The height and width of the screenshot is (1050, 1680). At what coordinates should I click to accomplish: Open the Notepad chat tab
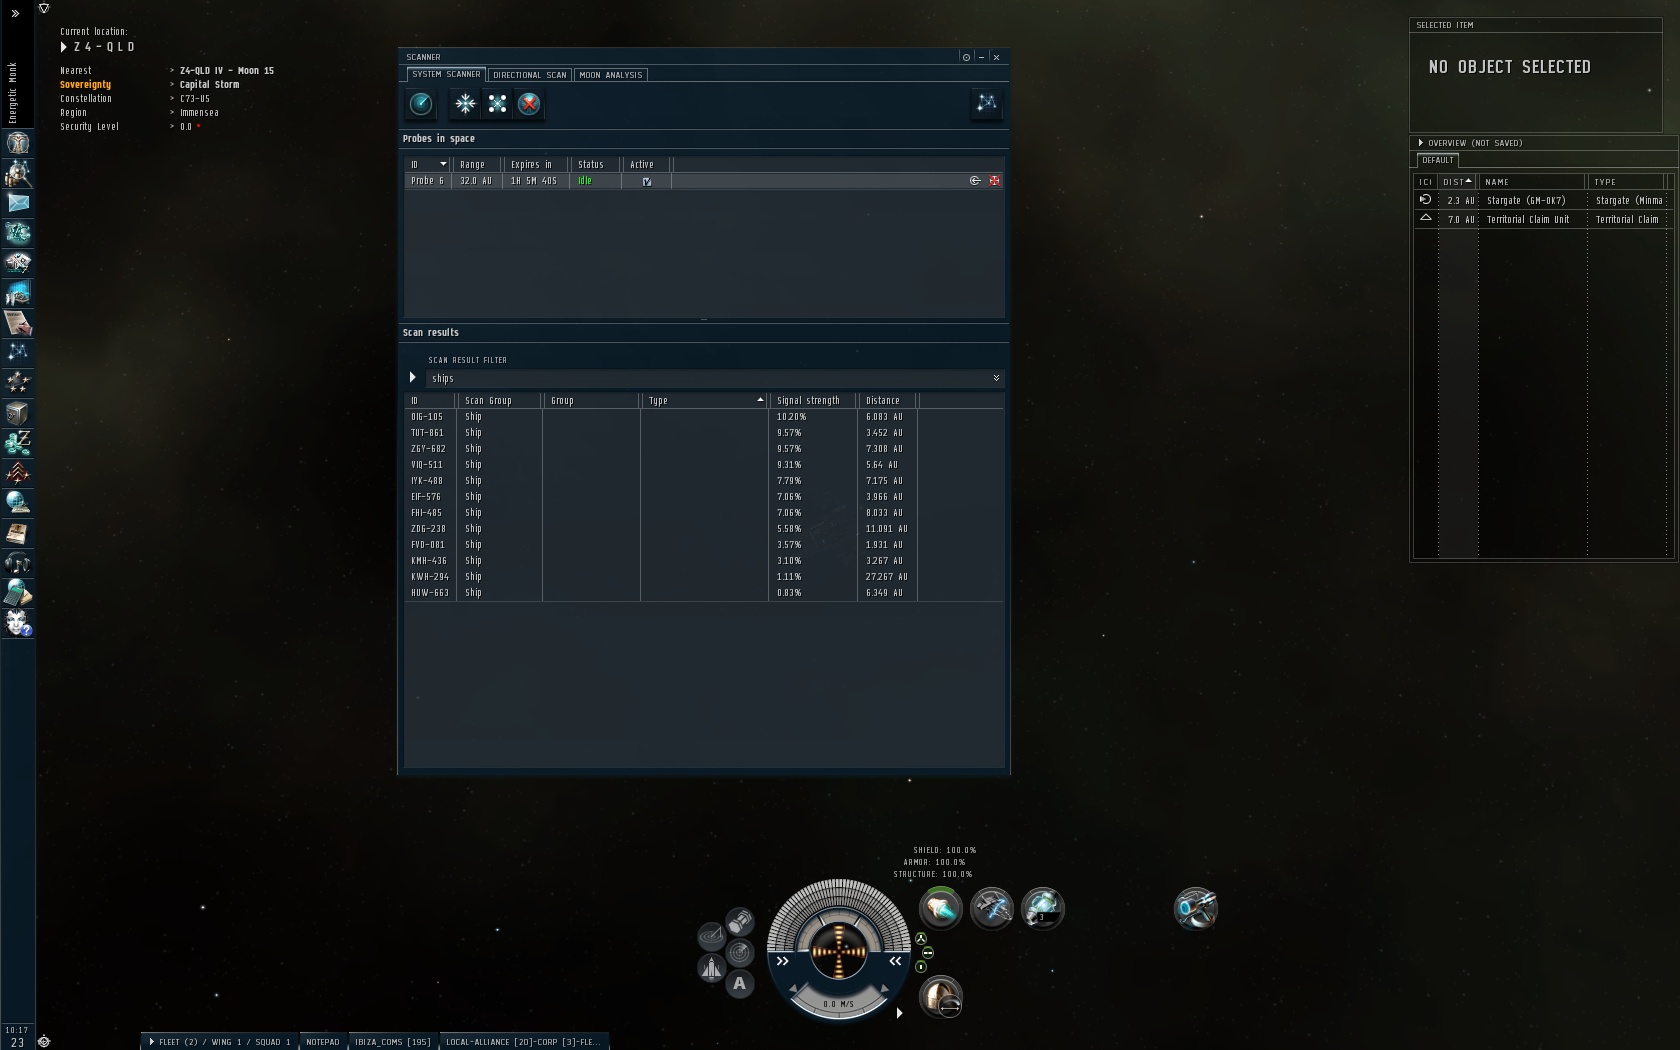[x=323, y=1042]
